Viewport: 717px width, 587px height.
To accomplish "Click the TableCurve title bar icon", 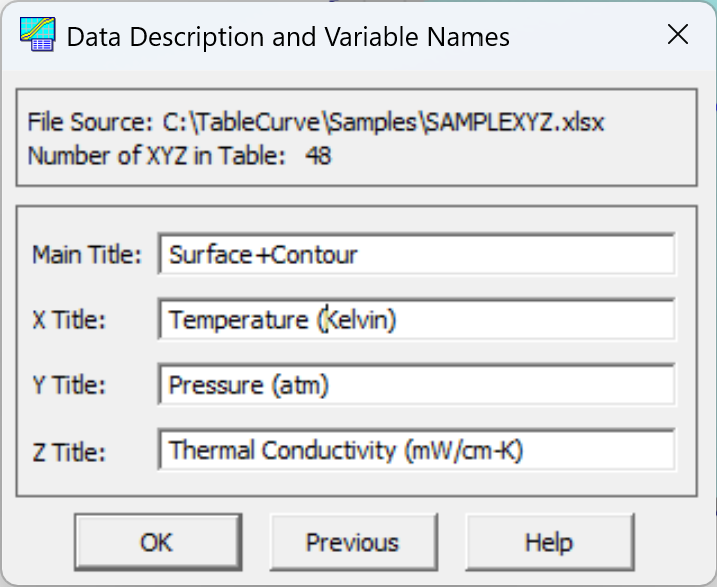I will (x=37, y=34).
